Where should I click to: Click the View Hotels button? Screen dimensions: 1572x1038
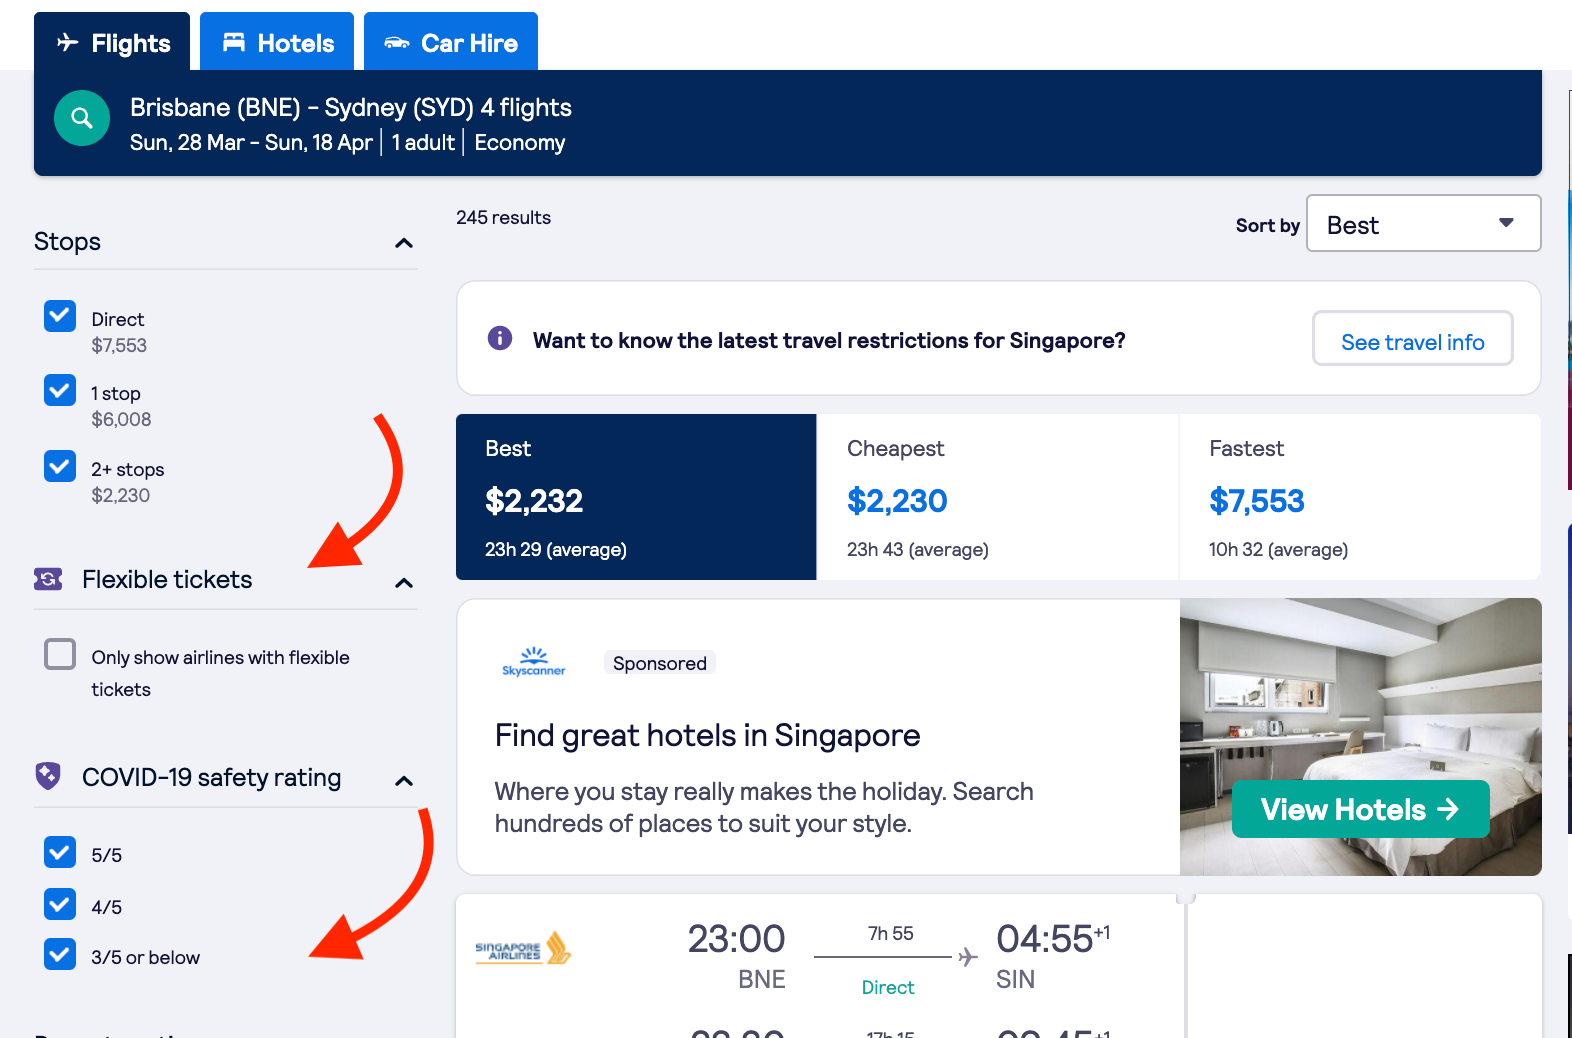coord(1360,809)
